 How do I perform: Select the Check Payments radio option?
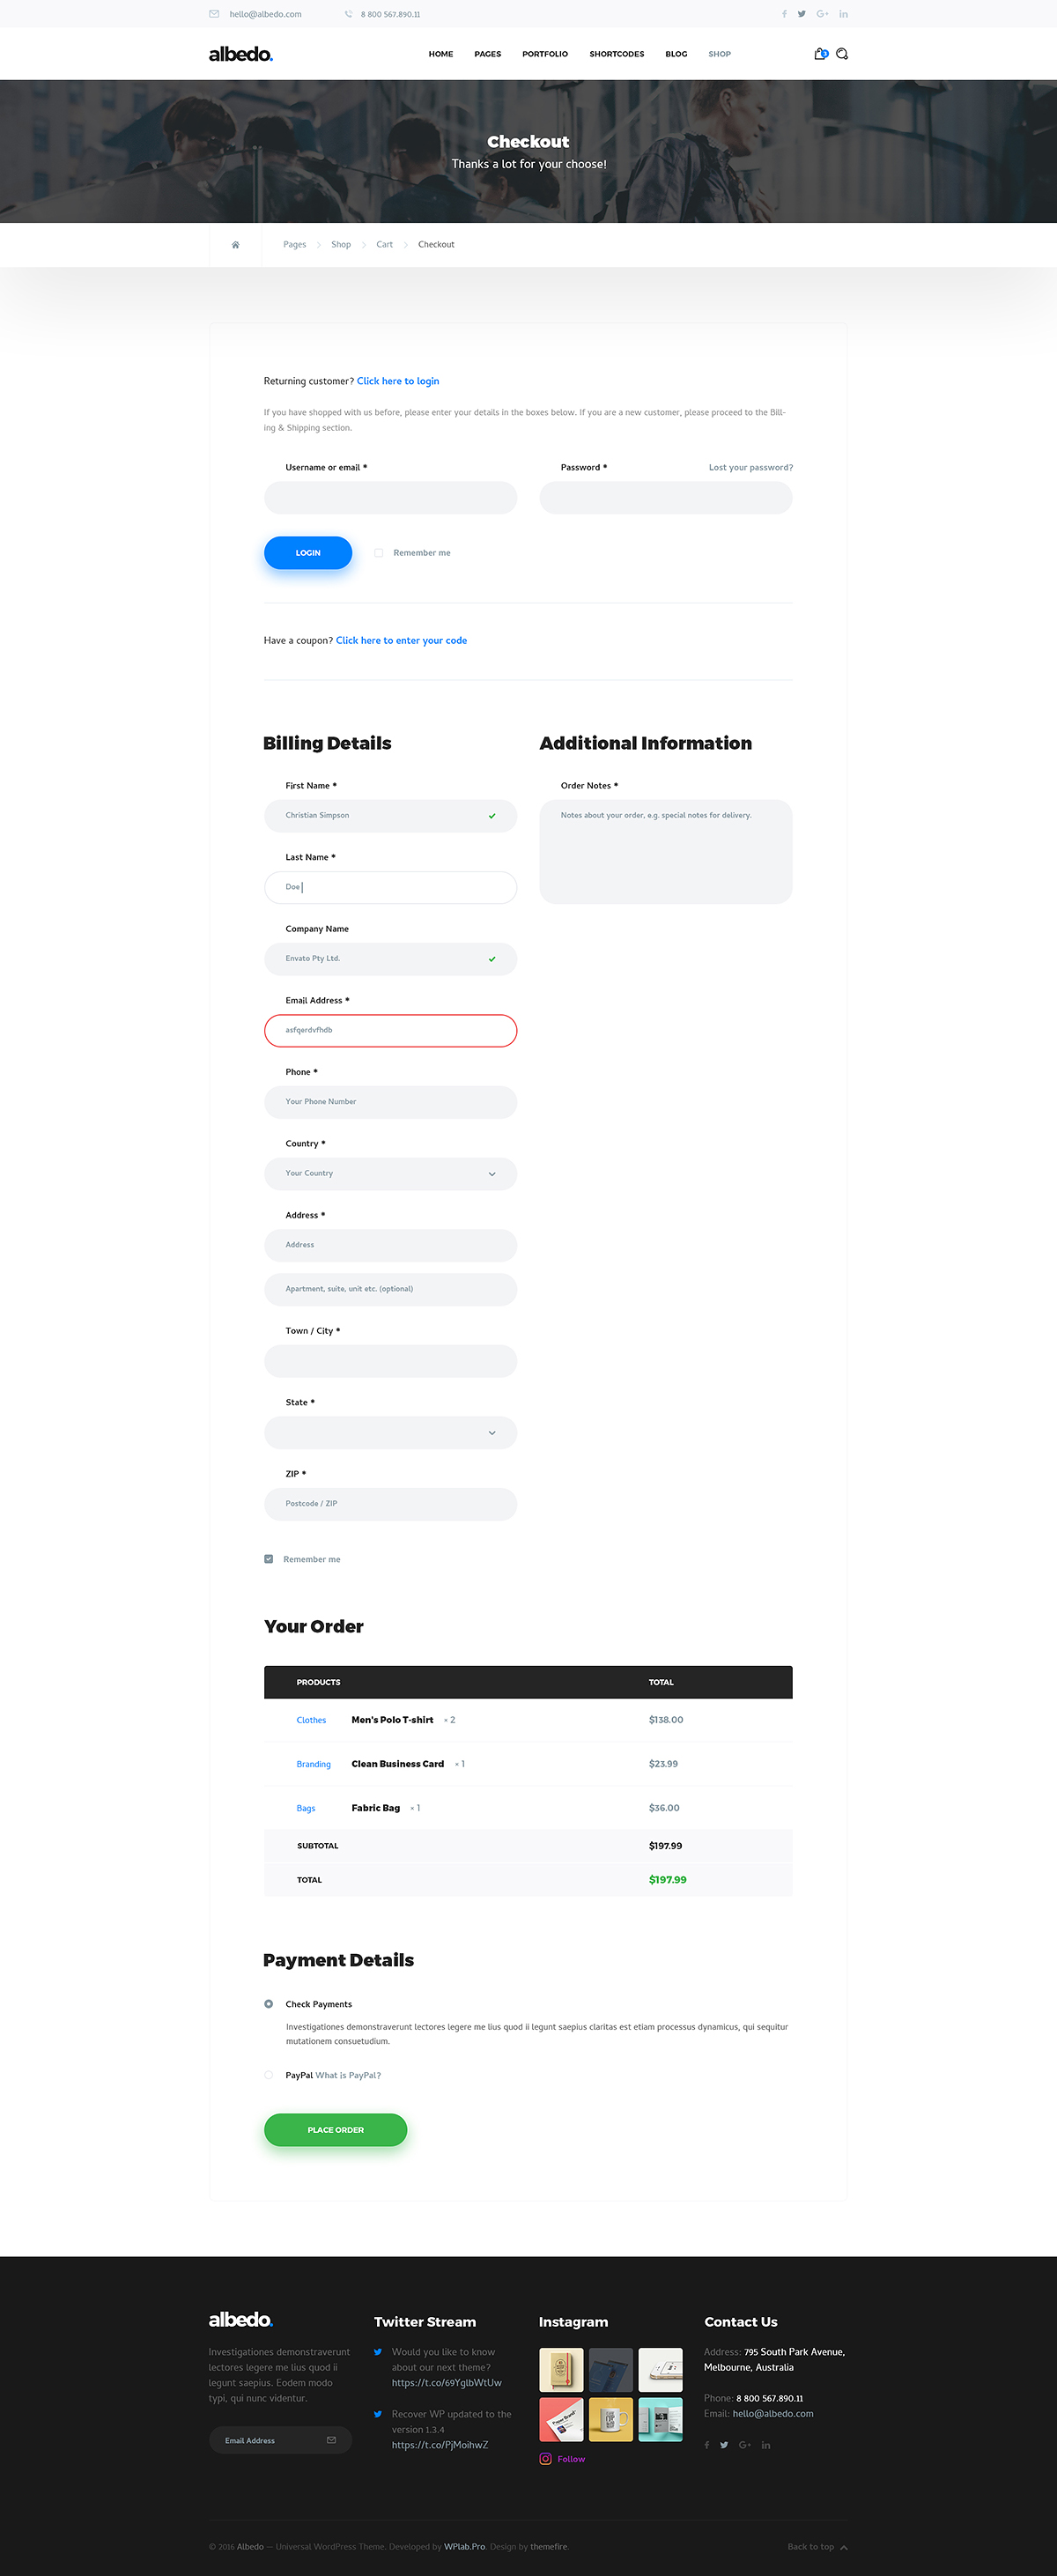tap(269, 2003)
